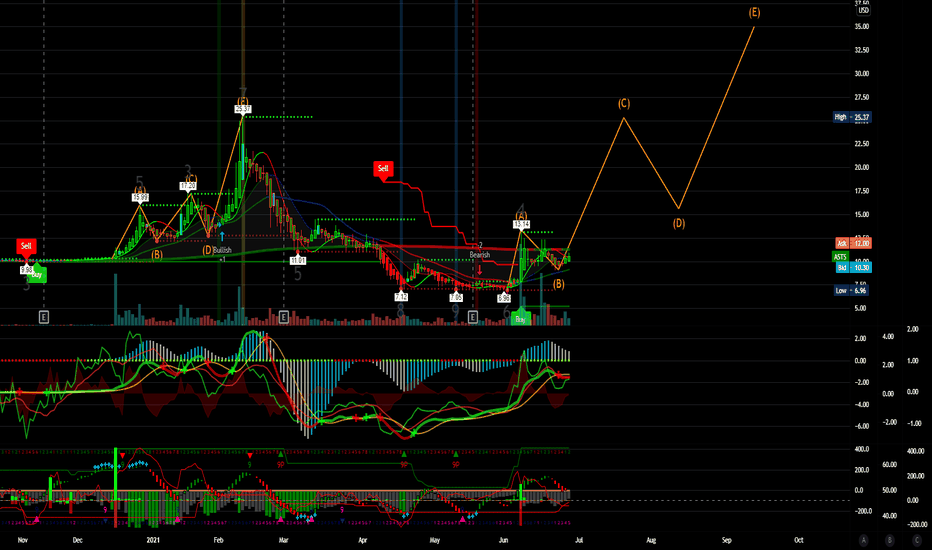The height and width of the screenshot is (550, 932).
Task: Click the 35.00 price axis label
Action: (861, 26)
